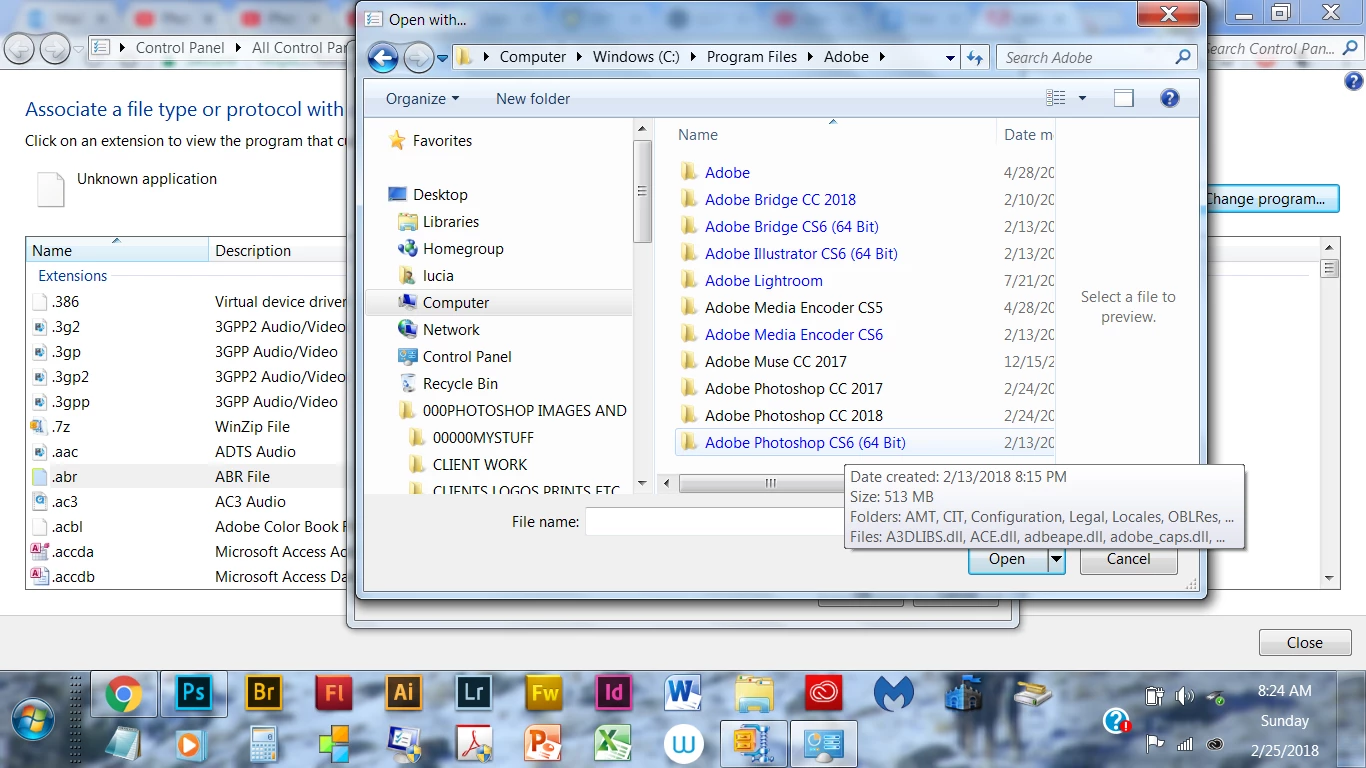Open Microsoft Word from taskbar
This screenshot has width=1366, height=768.
[x=684, y=693]
